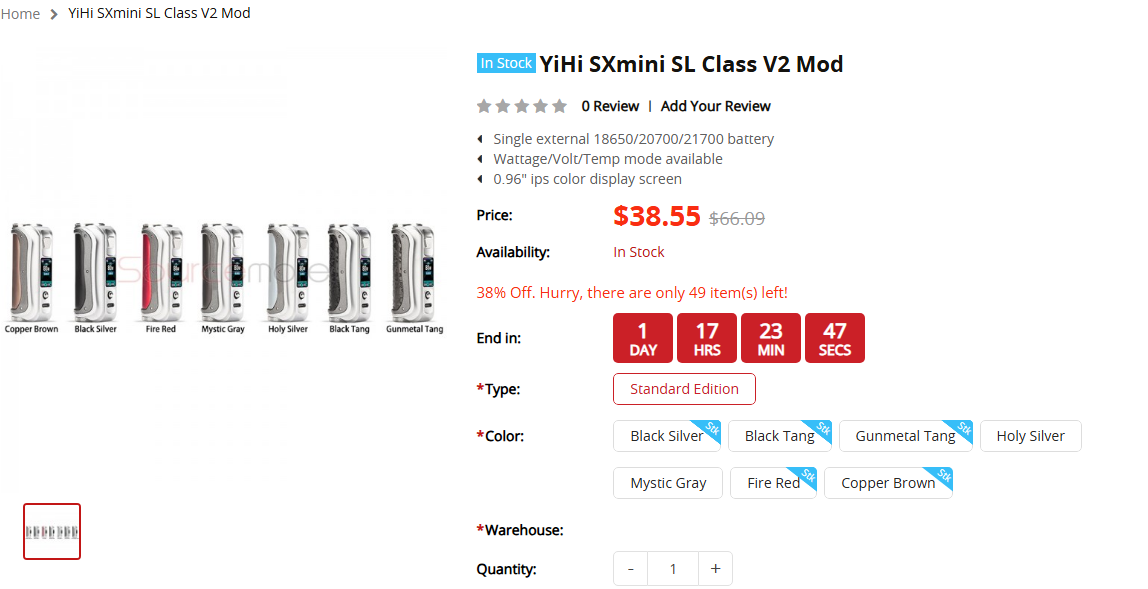Viewport: 1148px width, 589px height.
Task: Decrease quantity with the minus button
Action: click(631, 569)
